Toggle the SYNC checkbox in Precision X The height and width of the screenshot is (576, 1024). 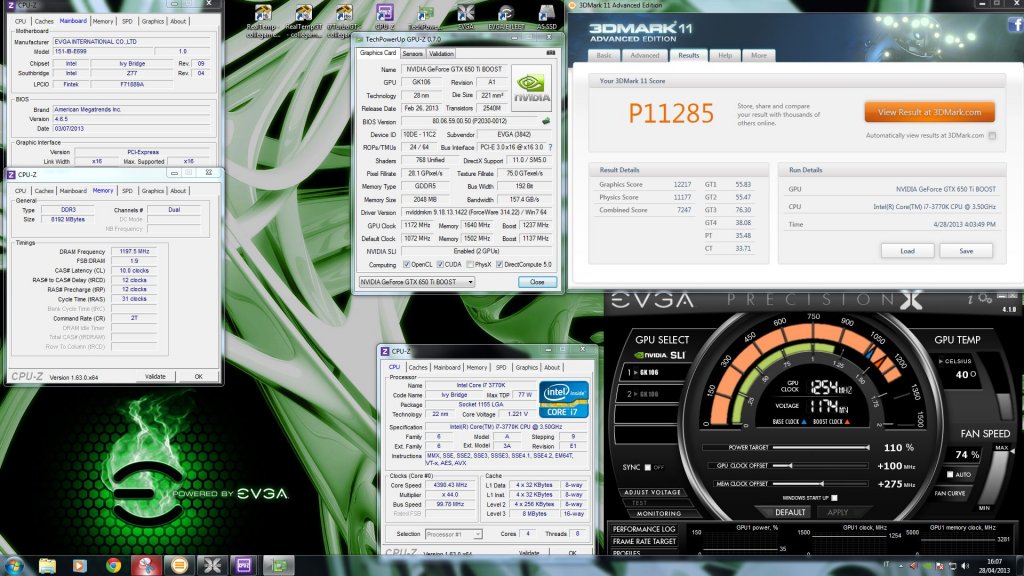point(648,468)
